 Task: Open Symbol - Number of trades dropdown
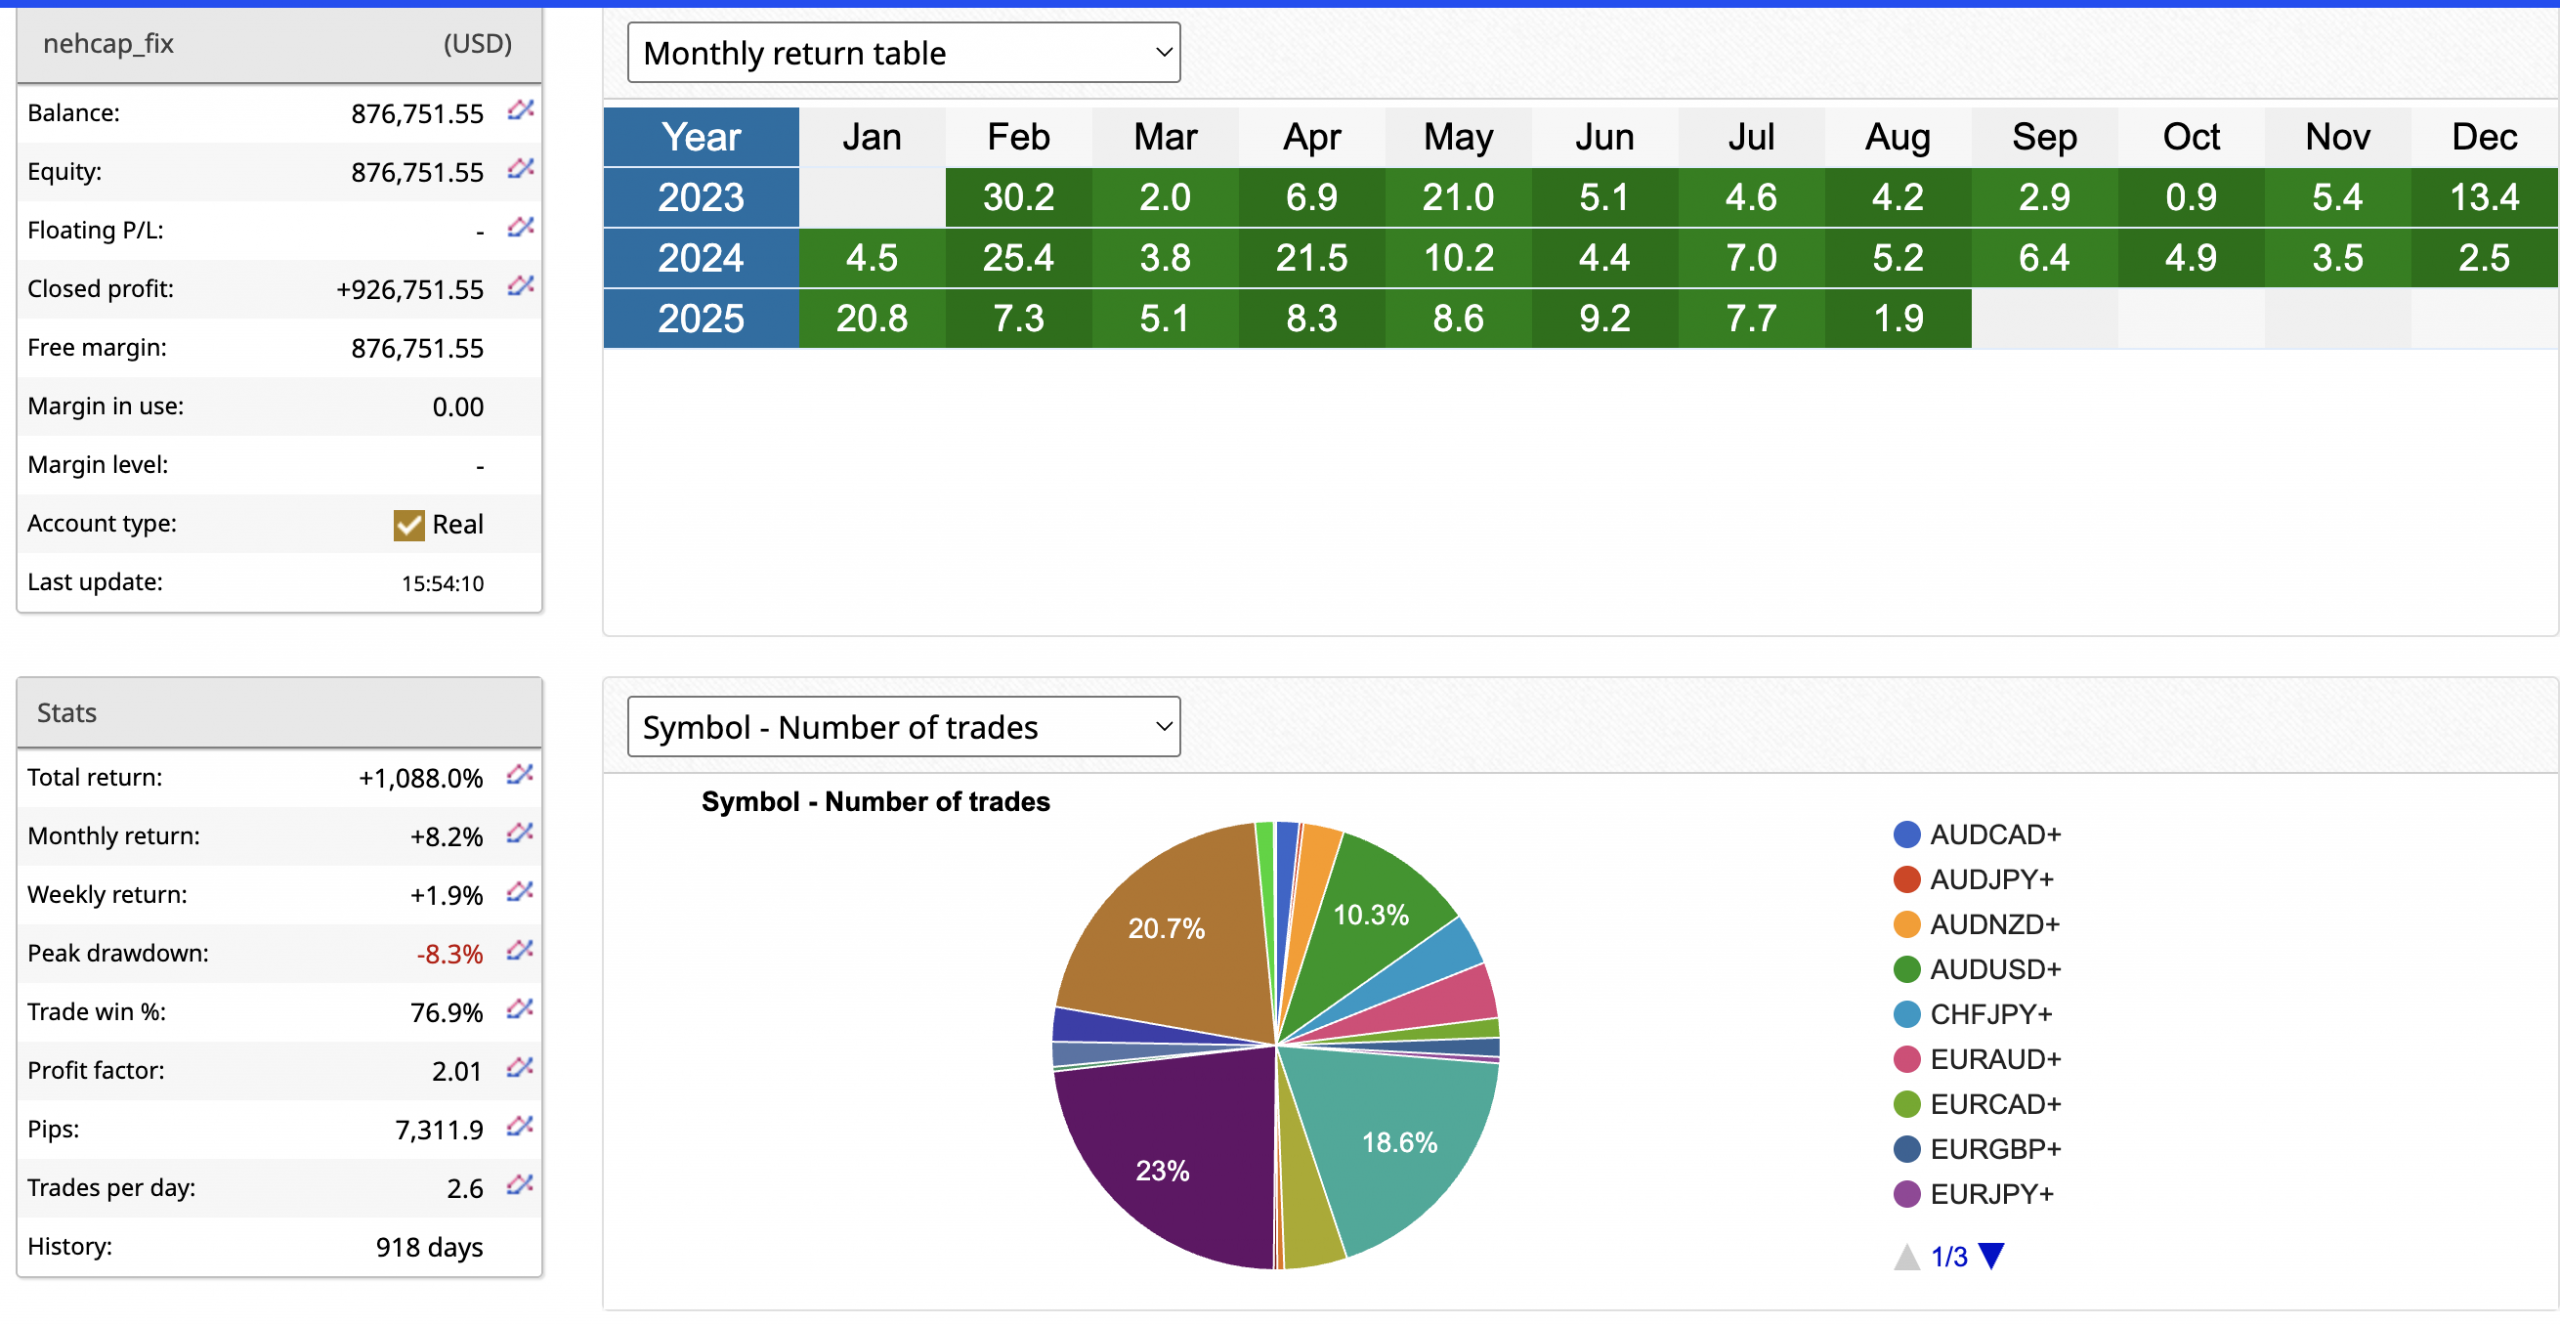tap(903, 727)
